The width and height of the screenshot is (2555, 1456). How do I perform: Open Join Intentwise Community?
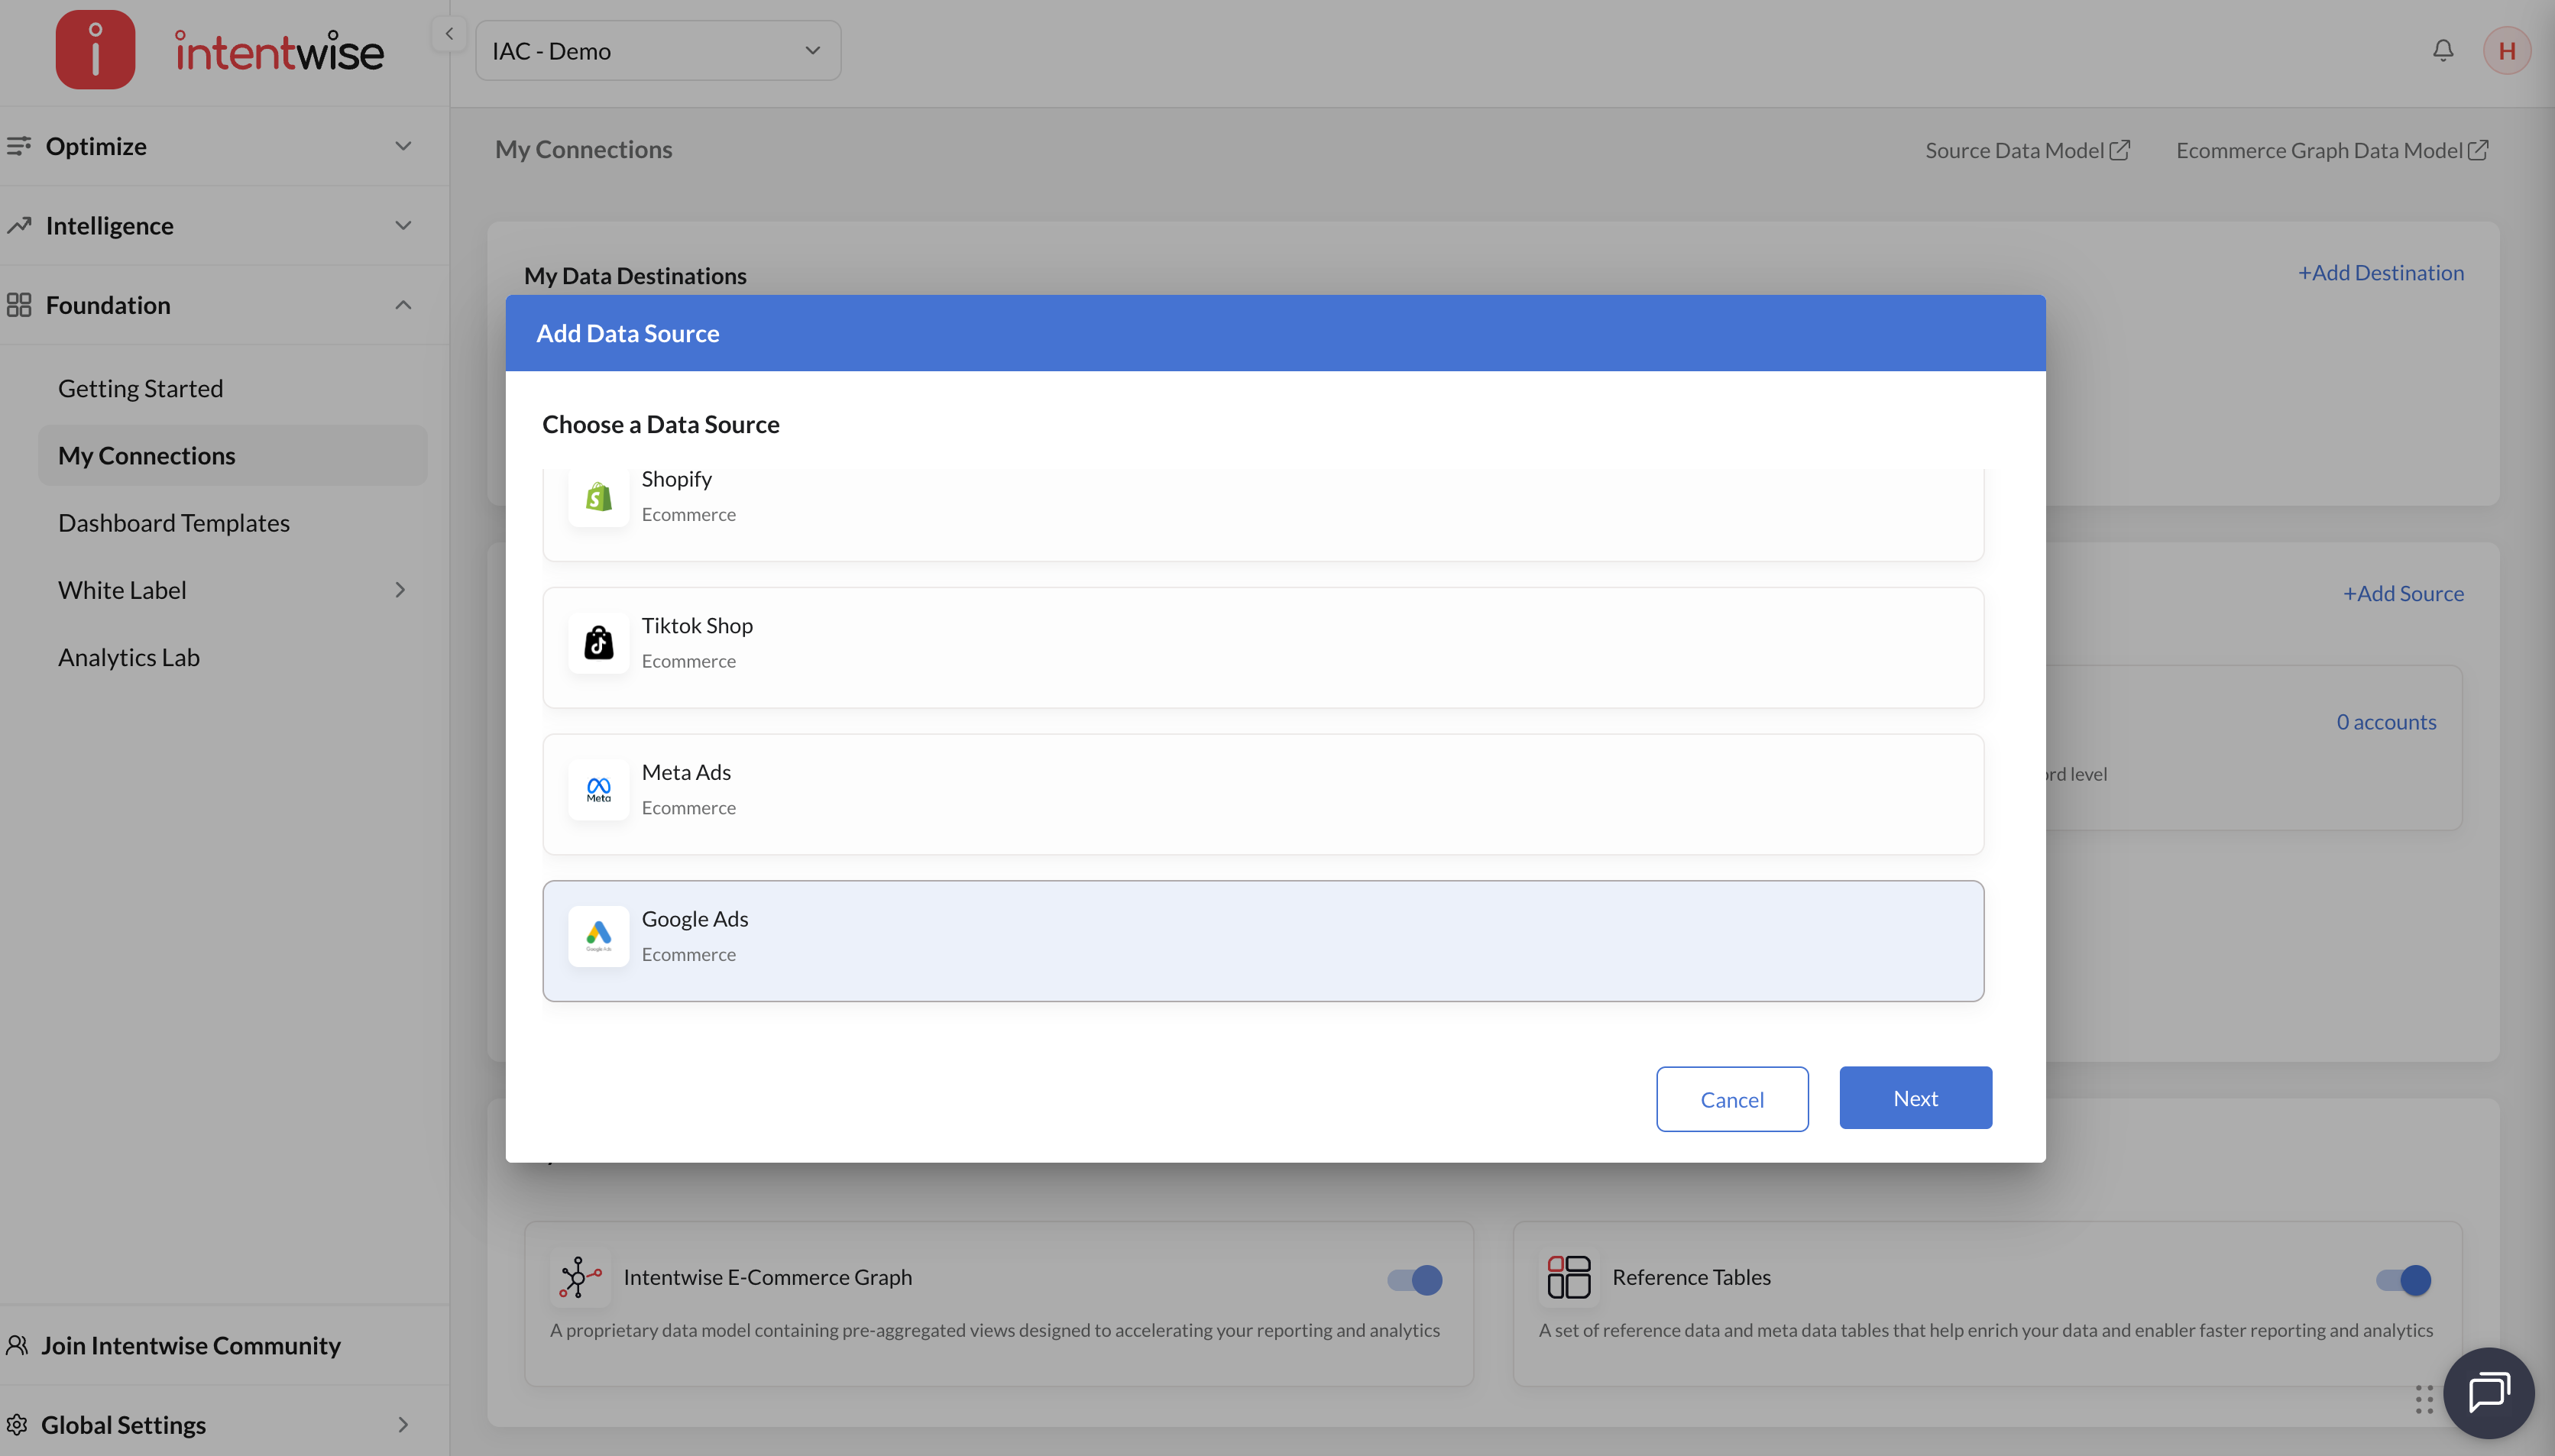coord(191,1345)
